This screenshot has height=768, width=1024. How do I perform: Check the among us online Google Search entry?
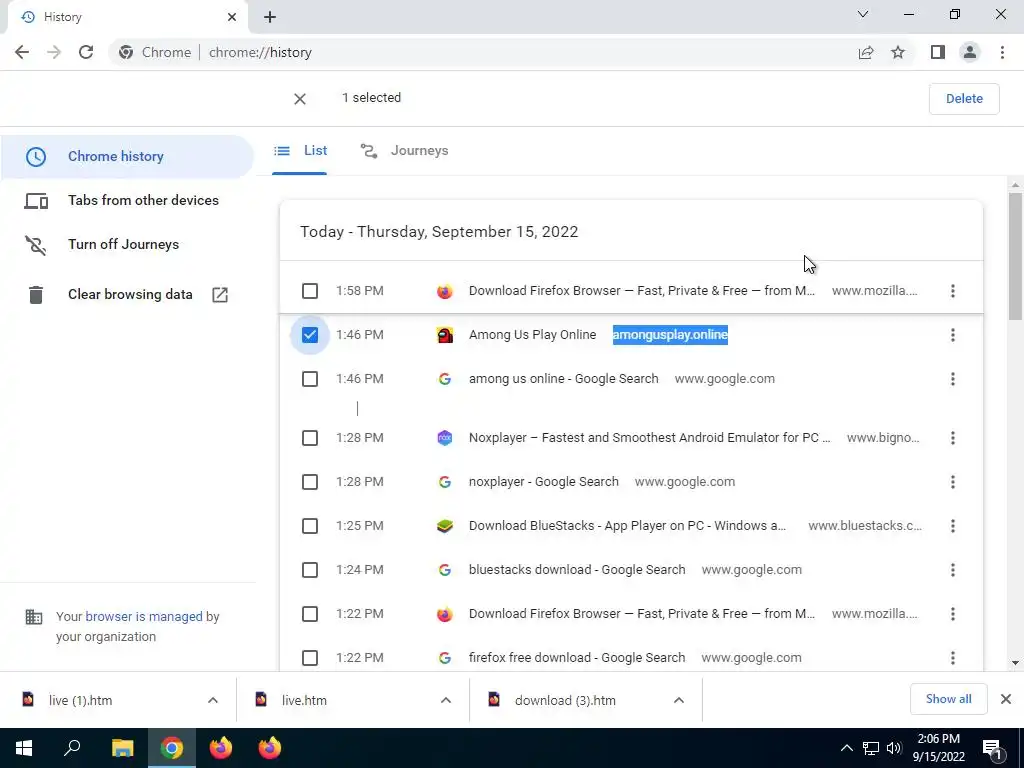[x=310, y=379]
